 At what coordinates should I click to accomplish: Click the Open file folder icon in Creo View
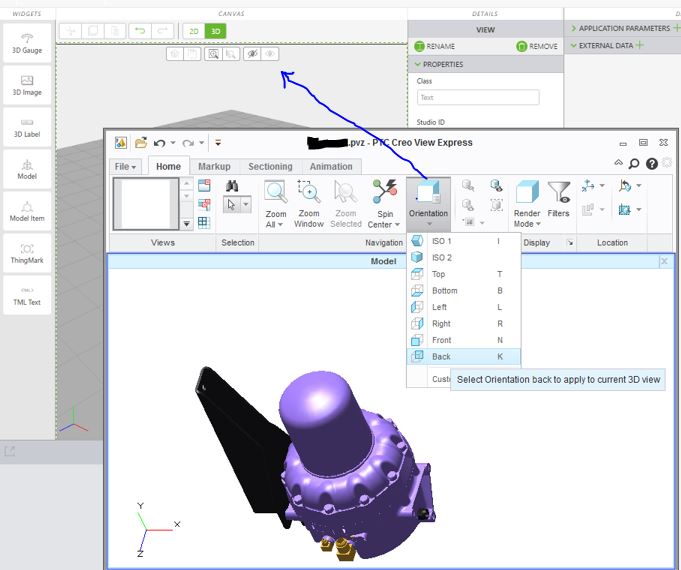pos(141,142)
